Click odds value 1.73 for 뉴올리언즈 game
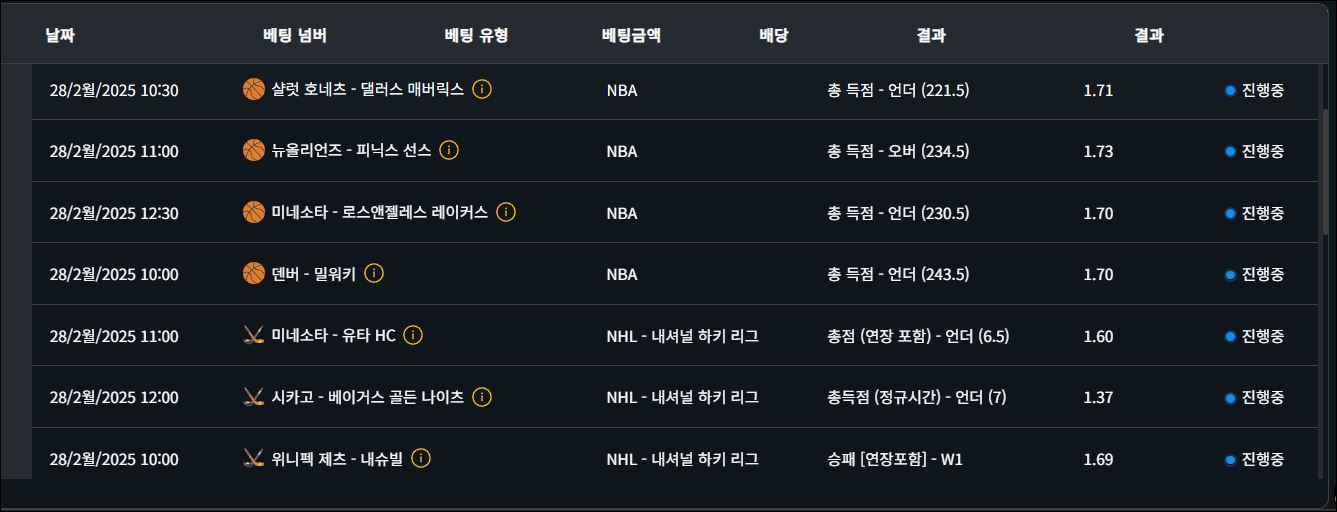1337x512 pixels. (1098, 151)
